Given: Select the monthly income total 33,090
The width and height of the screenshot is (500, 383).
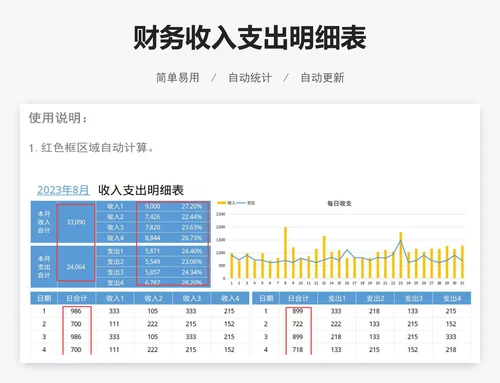Looking at the screenshot, I should pos(76,222).
